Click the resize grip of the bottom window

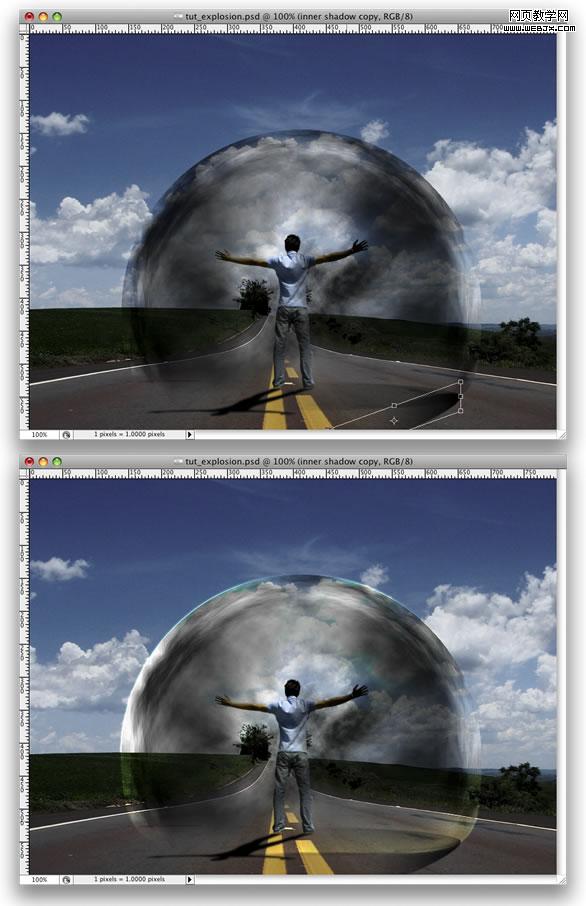pos(561,879)
